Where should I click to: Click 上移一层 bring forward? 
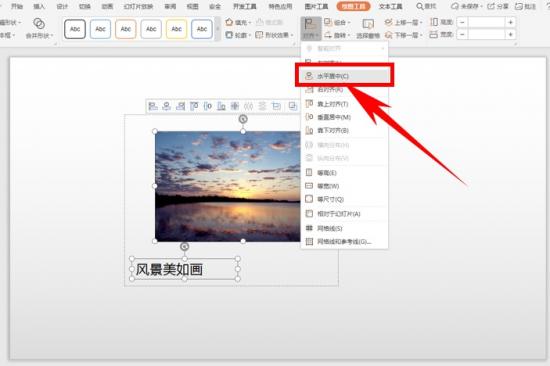point(403,22)
